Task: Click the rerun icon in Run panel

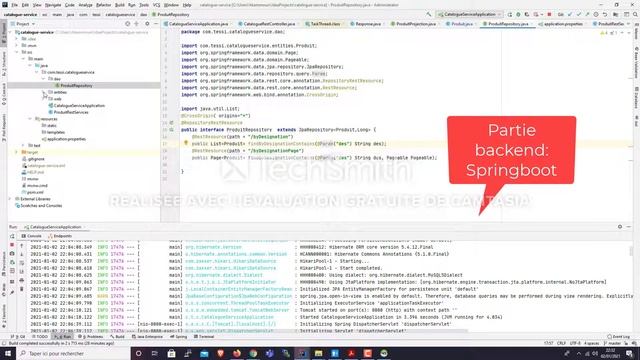Action: tap(12, 236)
